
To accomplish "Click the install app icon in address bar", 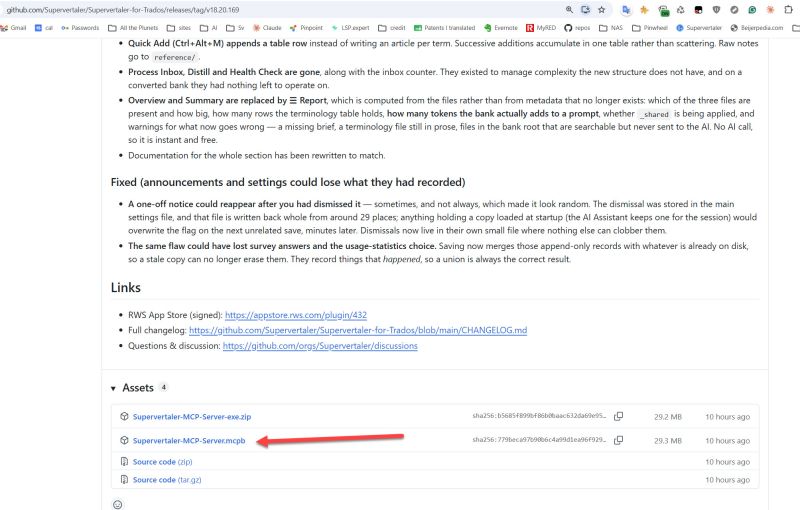I will pos(585,10).
